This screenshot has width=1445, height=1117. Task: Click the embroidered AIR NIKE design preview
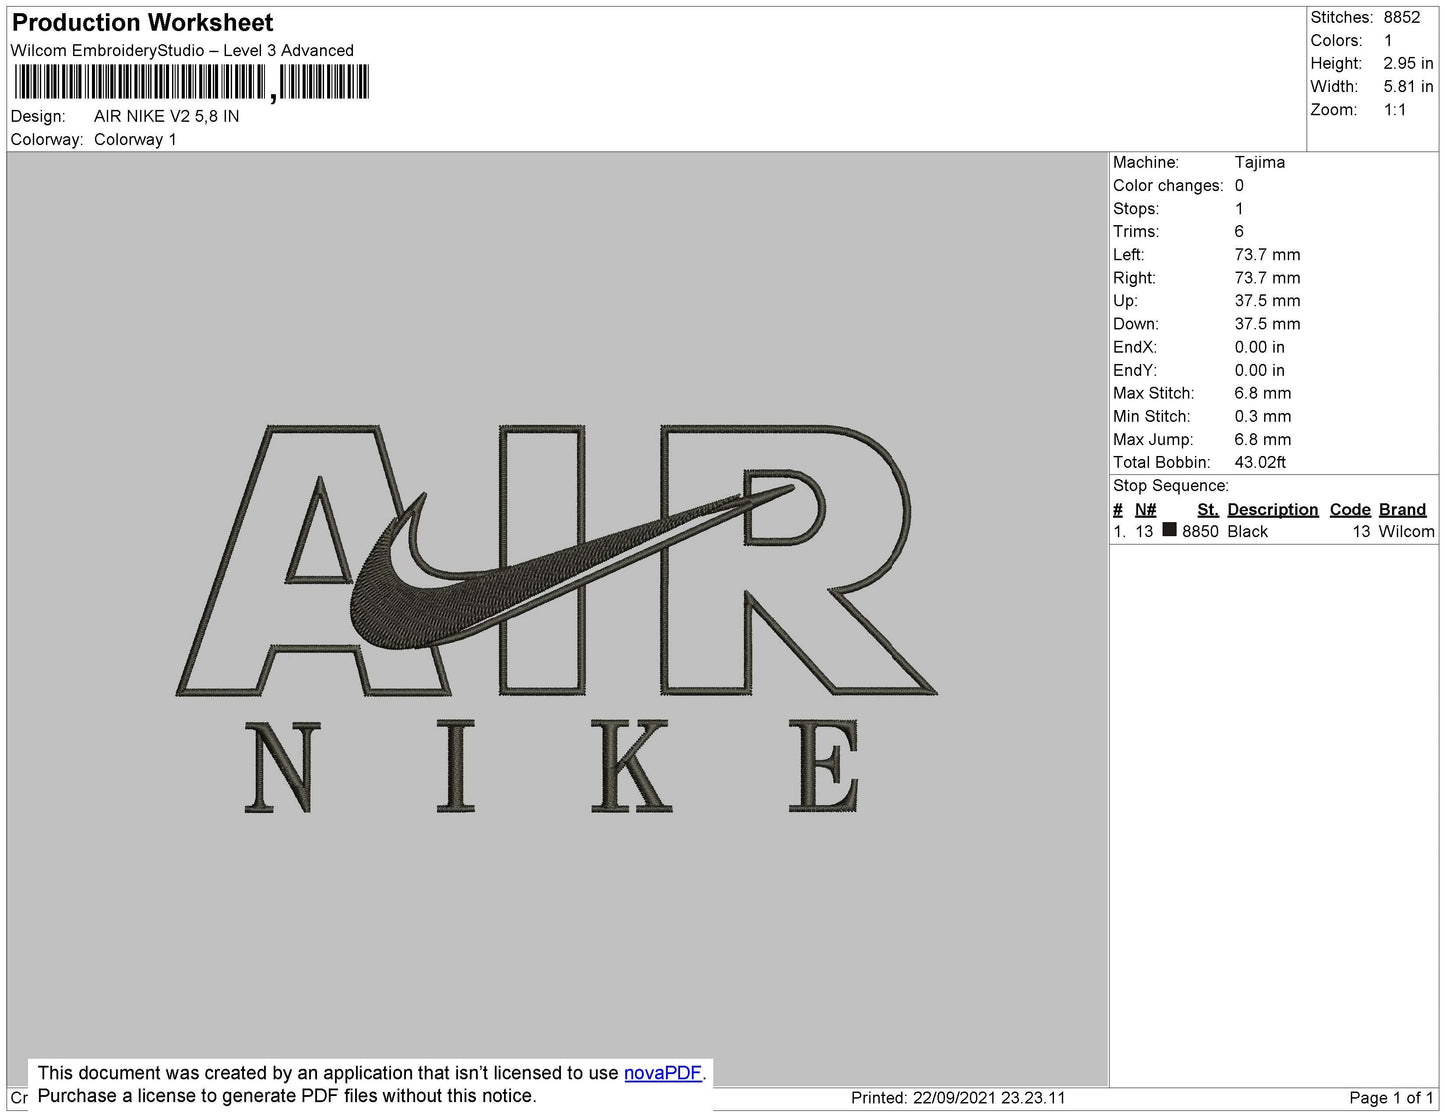click(x=557, y=620)
